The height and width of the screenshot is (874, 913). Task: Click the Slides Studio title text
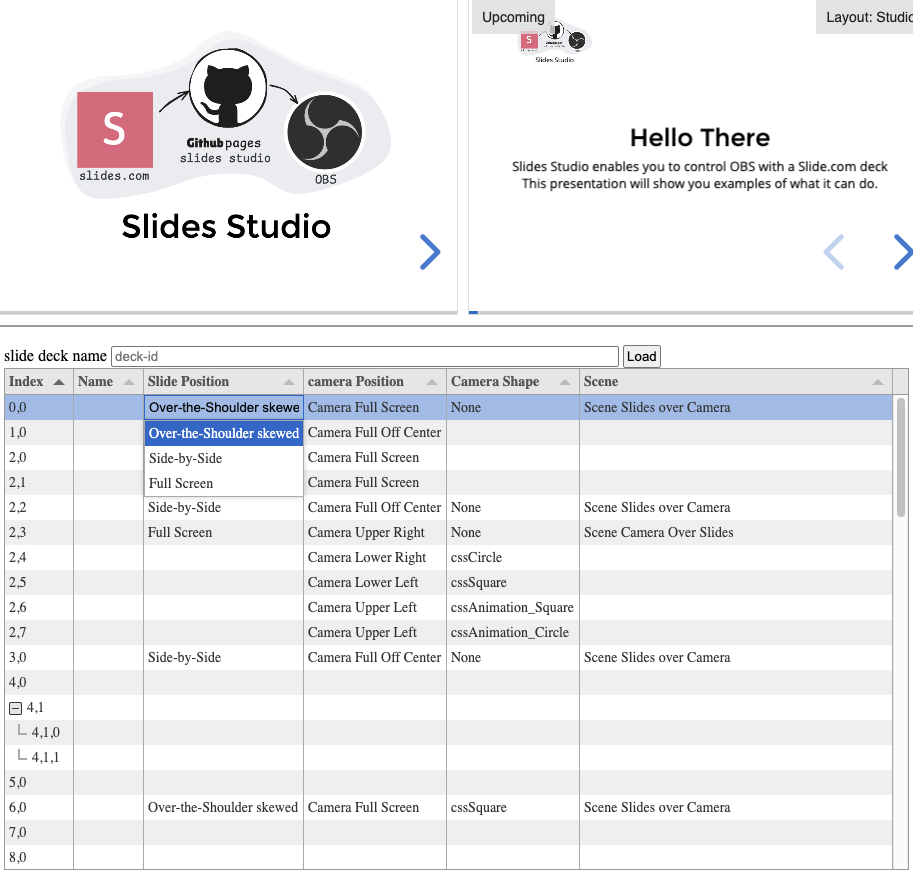click(226, 227)
